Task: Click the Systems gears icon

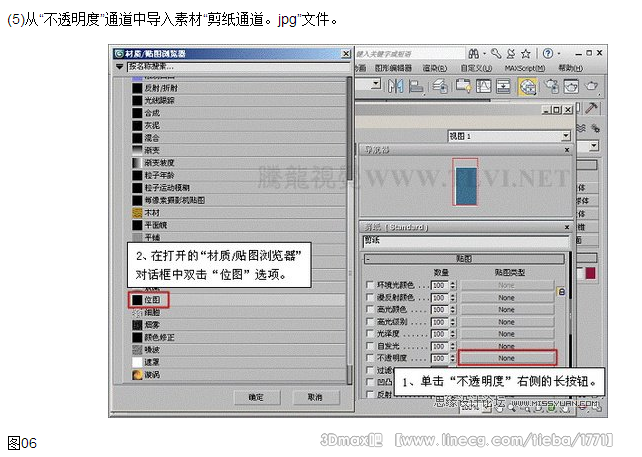Action: point(596,128)
